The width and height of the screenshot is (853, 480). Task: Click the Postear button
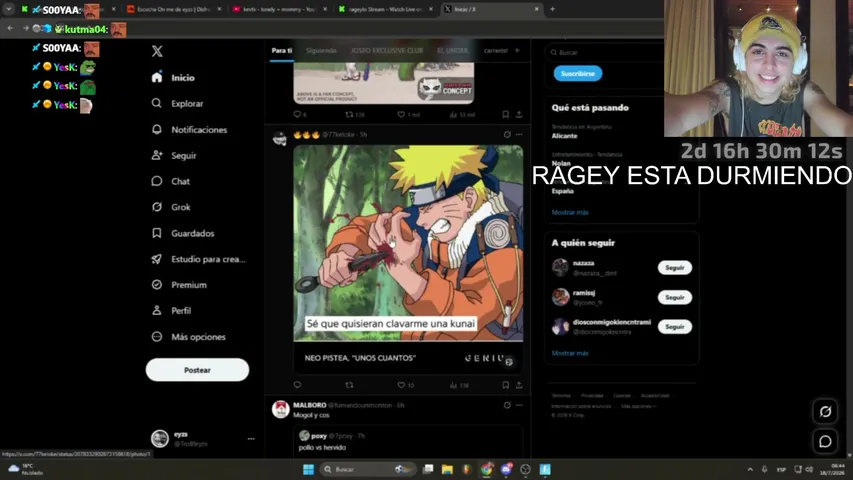pos(197,370)
